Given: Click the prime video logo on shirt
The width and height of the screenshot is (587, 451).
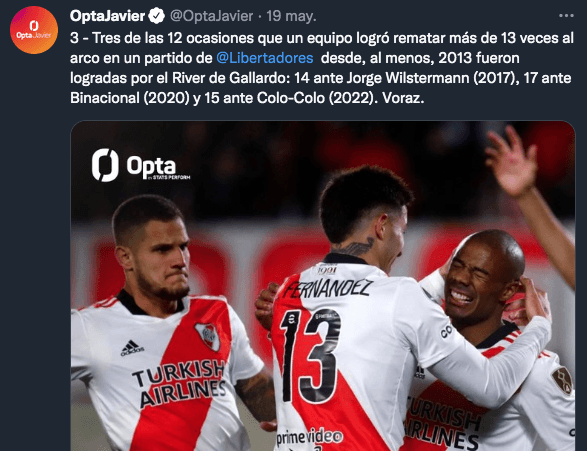Looking at the screenshot, I should click(x=309, y=438).
